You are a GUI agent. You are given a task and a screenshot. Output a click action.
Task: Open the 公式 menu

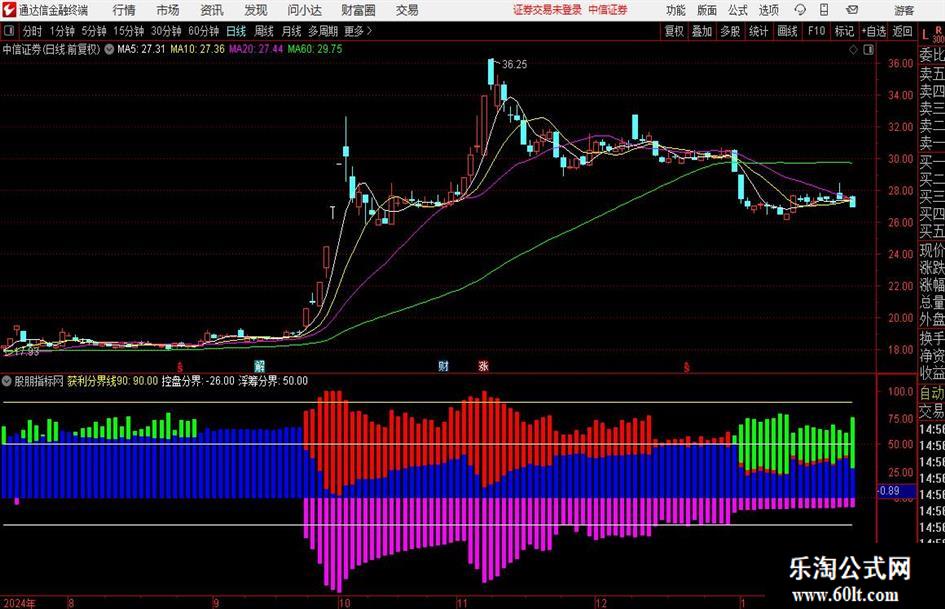click(738, 10)
